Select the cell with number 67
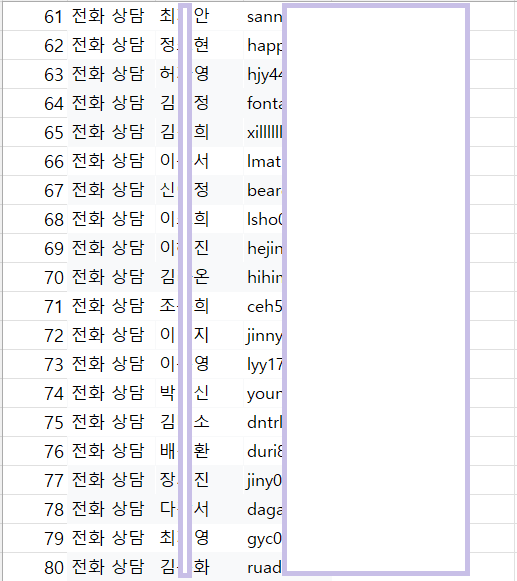The height and width of the screenshot is (581, 517). pos(35,190)
